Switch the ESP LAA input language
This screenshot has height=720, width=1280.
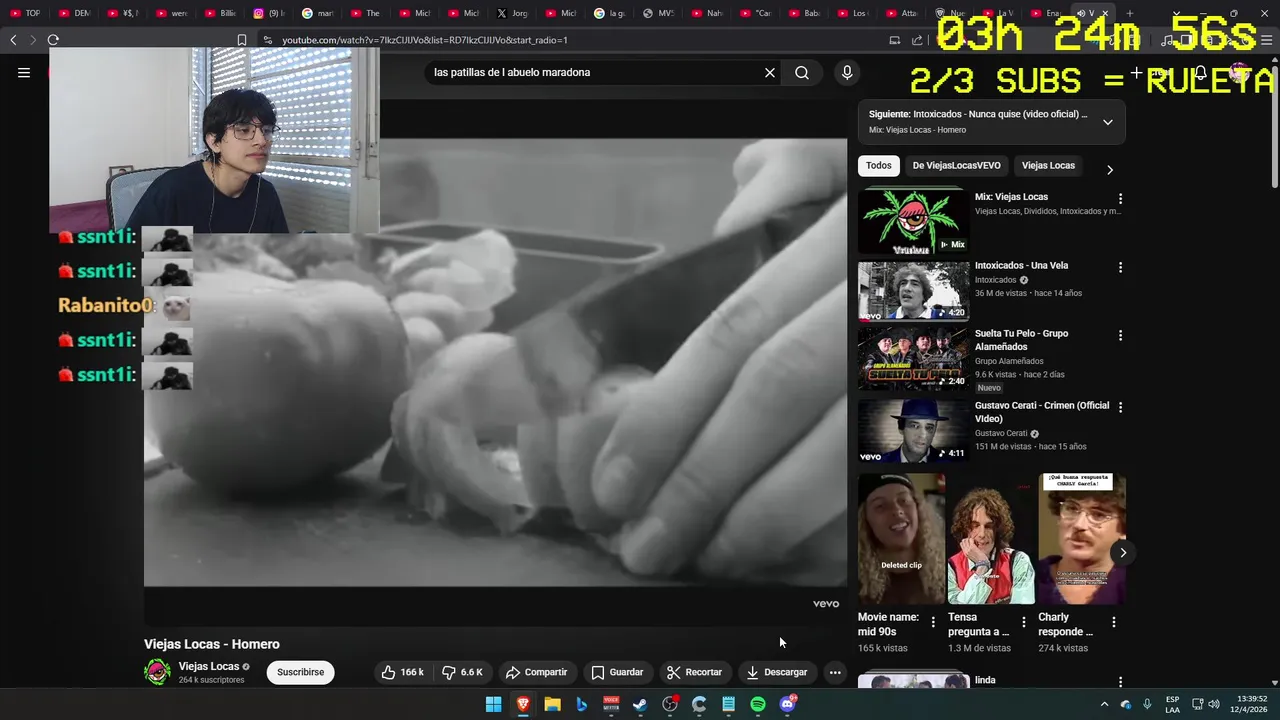(1172, 704)
